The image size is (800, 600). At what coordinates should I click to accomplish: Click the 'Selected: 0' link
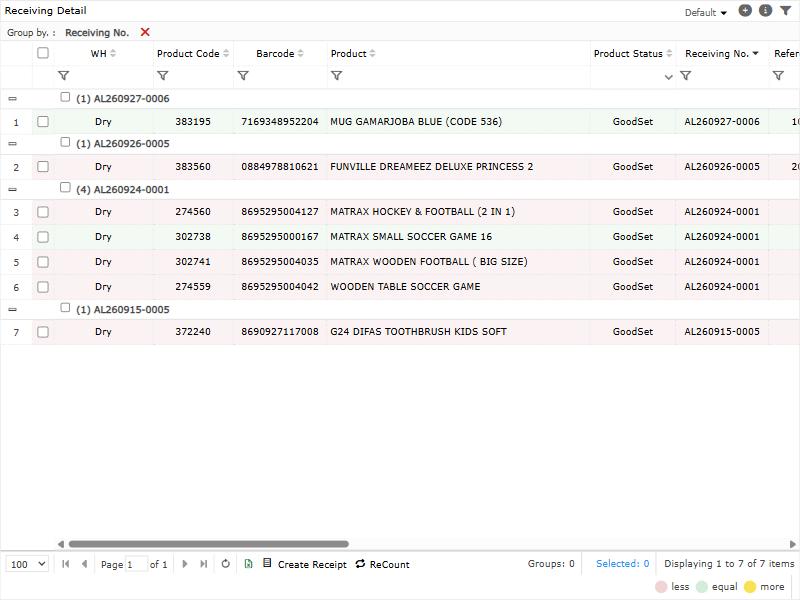[622, 563]
